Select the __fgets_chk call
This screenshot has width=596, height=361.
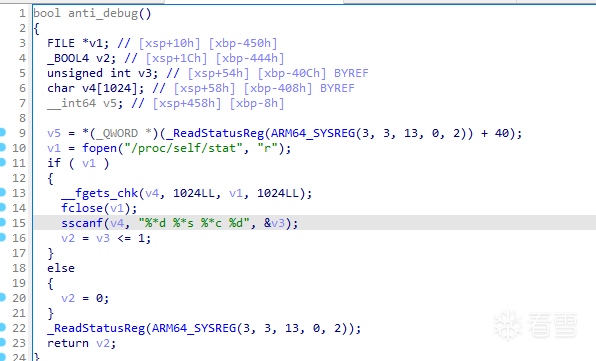100,193
